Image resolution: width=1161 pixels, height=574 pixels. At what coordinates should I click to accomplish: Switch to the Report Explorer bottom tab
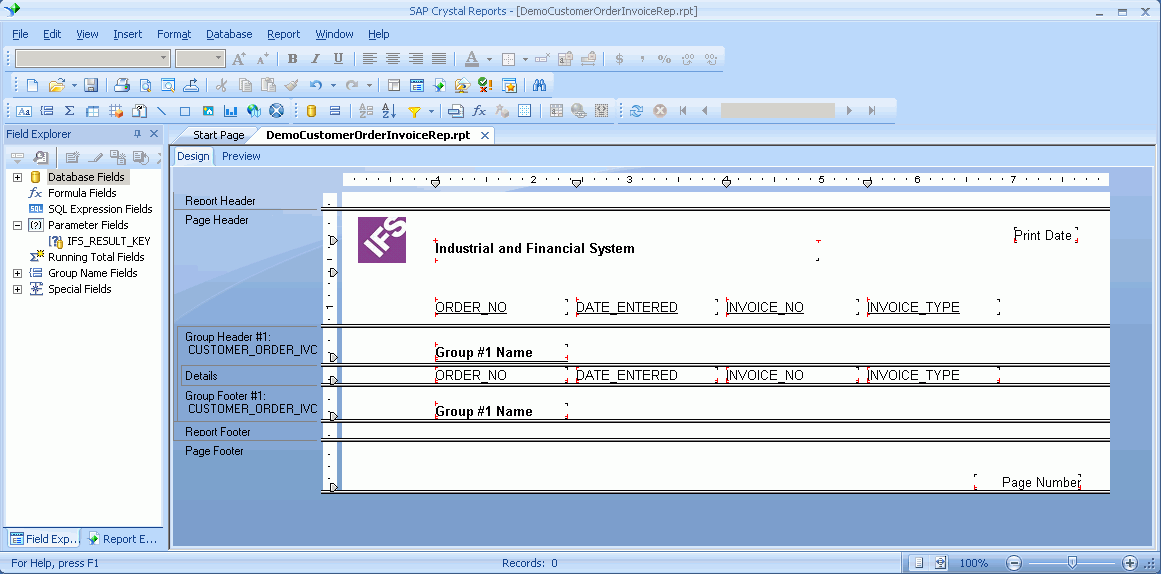(x=123, y=539)
